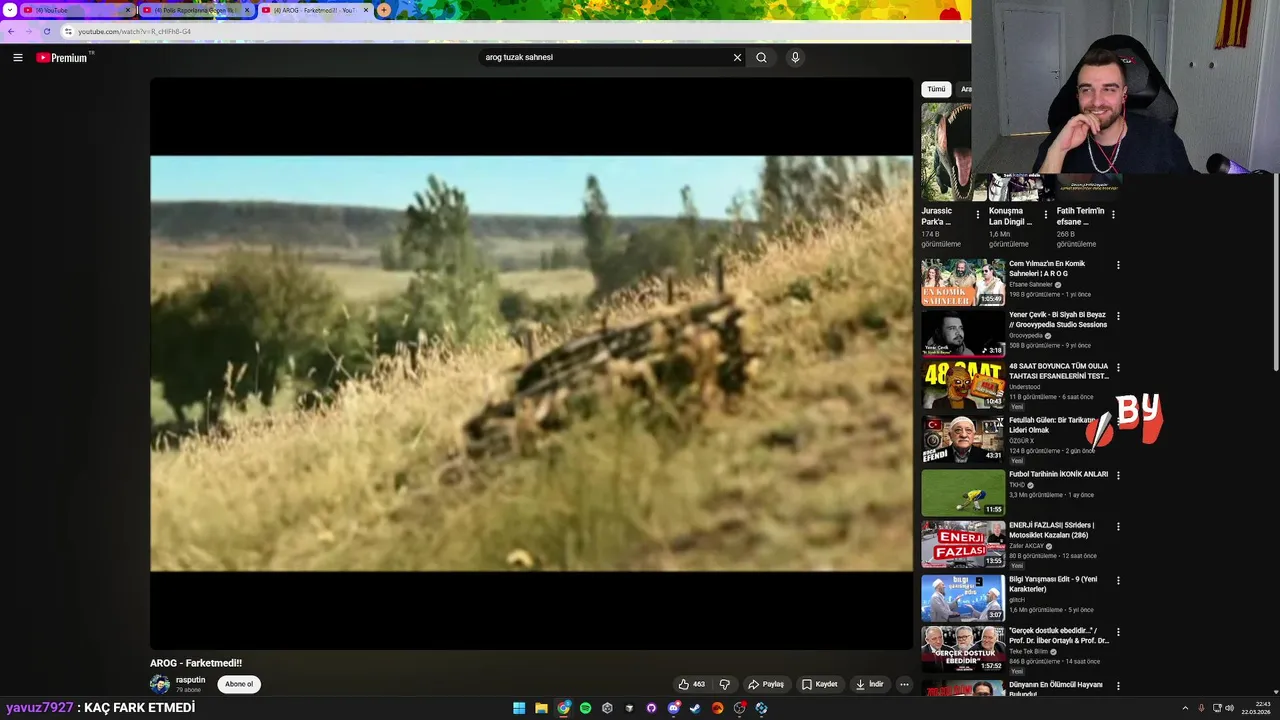Open the YouTube guide hamburger menu
This screenshot has width=1280, height=720.
[x=18, y=57]
